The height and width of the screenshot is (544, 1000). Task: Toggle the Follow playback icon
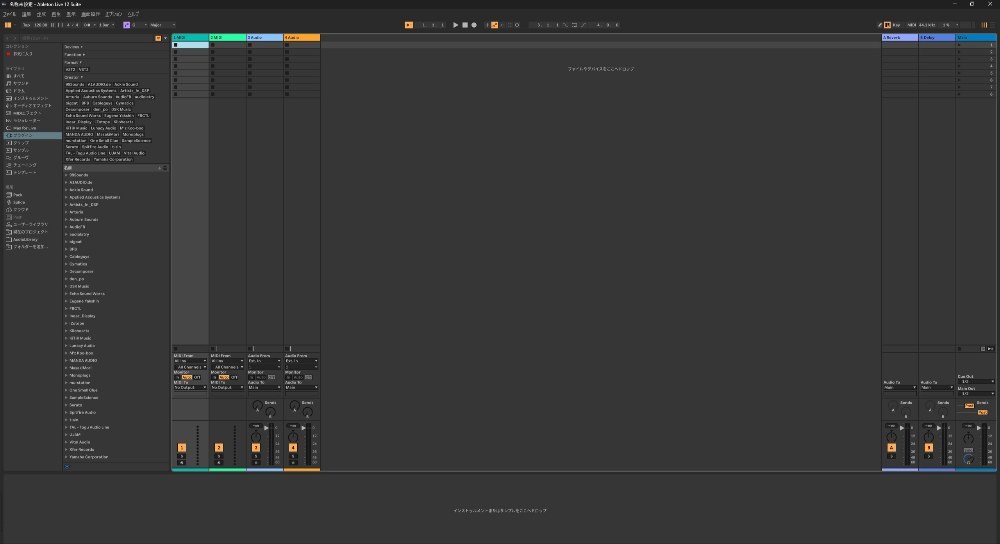coord(409,25)
